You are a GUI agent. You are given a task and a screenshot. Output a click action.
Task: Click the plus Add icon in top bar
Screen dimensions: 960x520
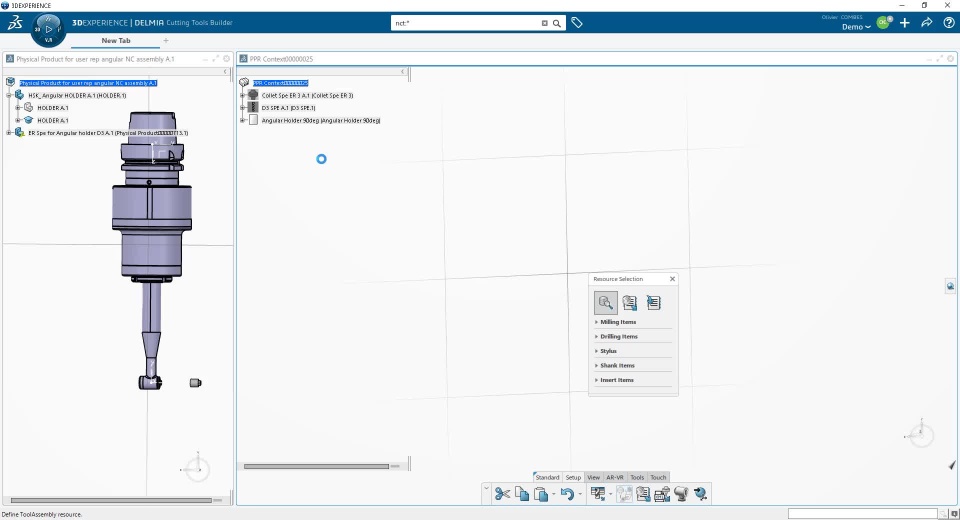[905, 23]
